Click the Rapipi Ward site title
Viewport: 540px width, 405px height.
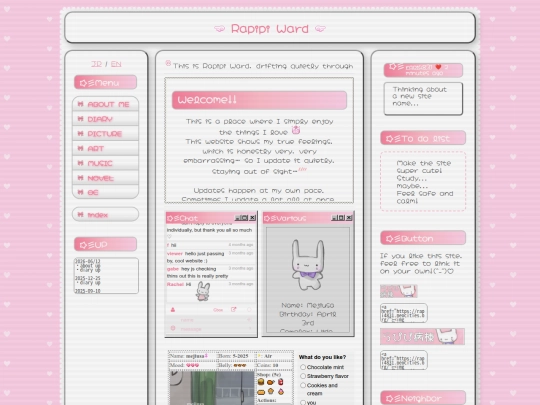tap(270, 29)
